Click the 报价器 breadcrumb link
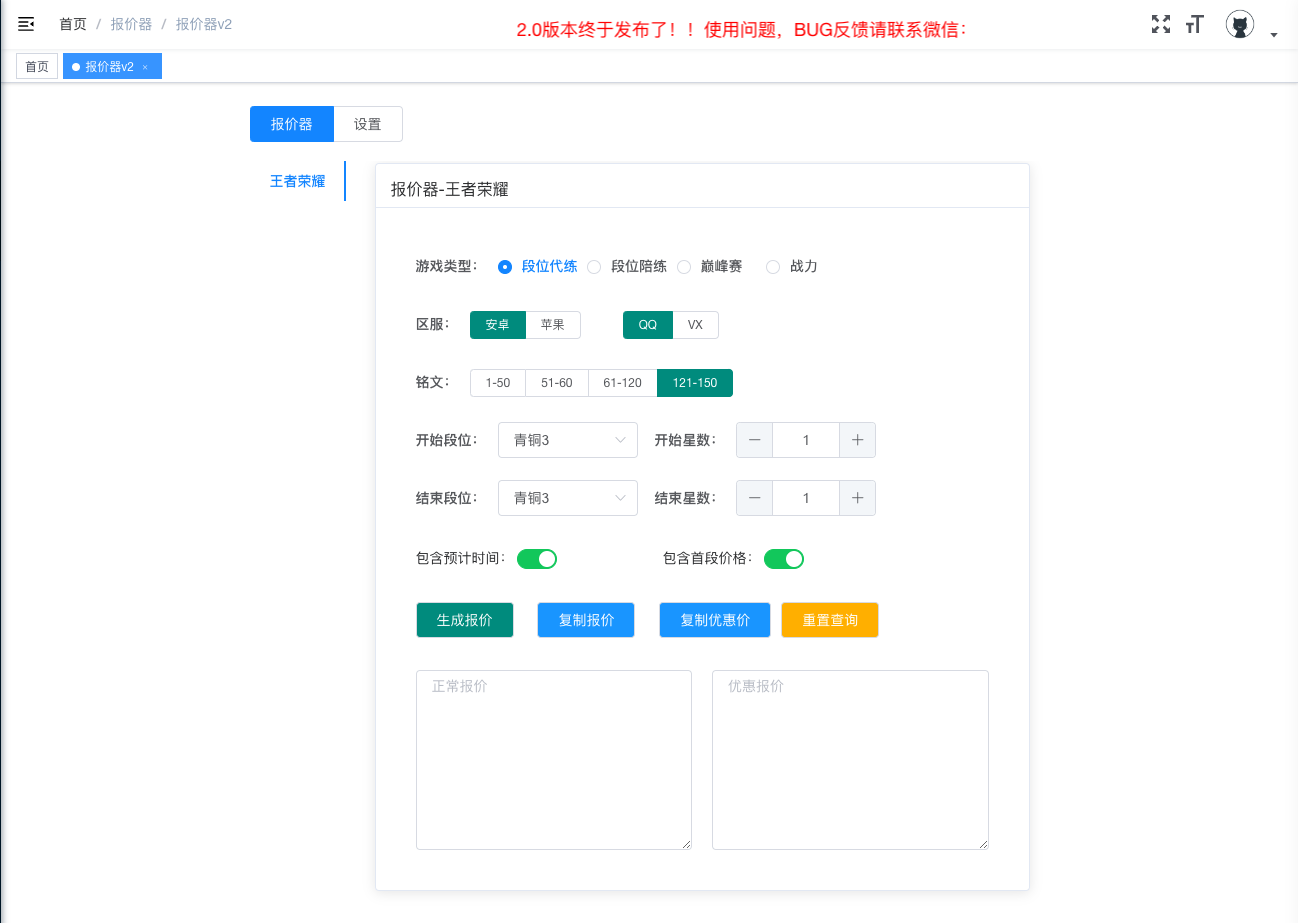 (x=131, y=24)
